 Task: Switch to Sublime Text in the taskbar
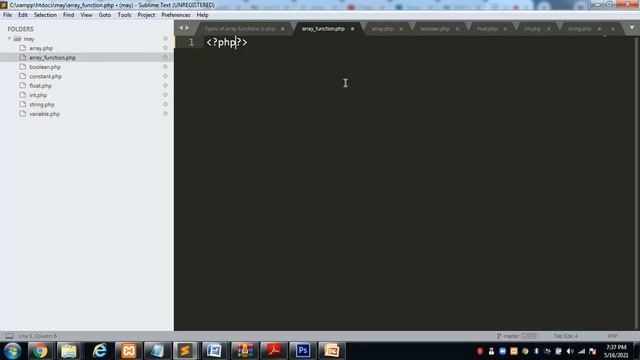pyautogui.click(x=185, y=351)
